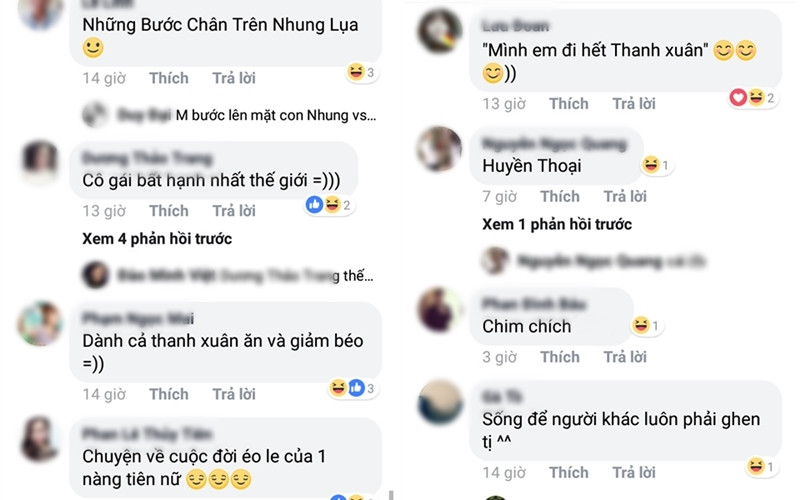Open reactions on 'Những Bước Chân Trên Nhung Lụa'

[x=362, y=72]
